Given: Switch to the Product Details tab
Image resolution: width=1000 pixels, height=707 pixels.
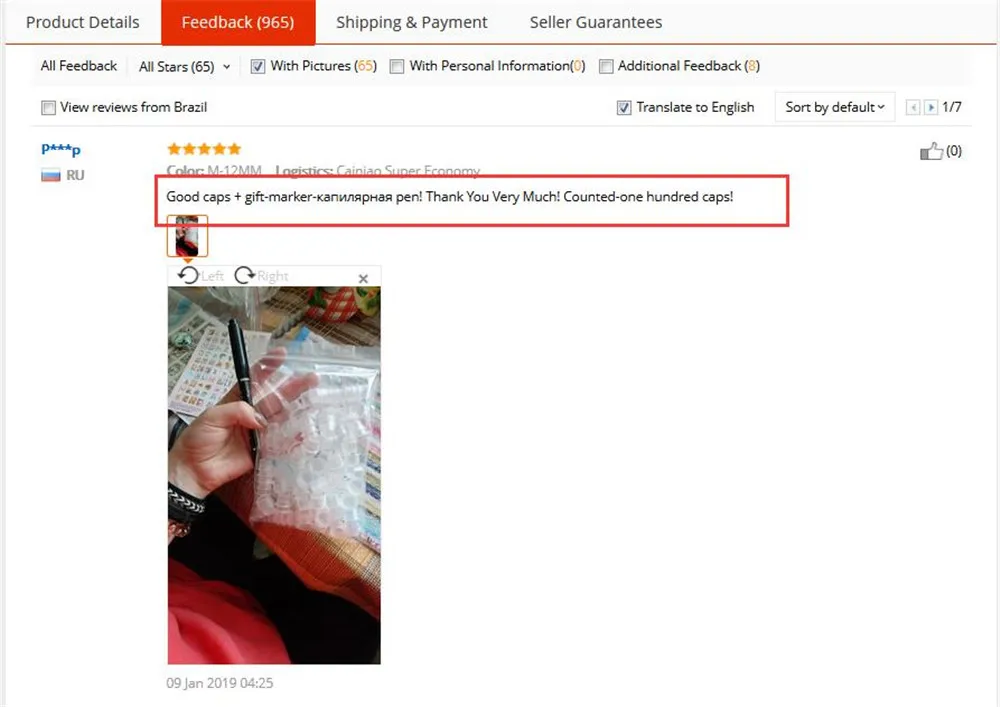Looking at the screenshot, I should click(82, 22).
